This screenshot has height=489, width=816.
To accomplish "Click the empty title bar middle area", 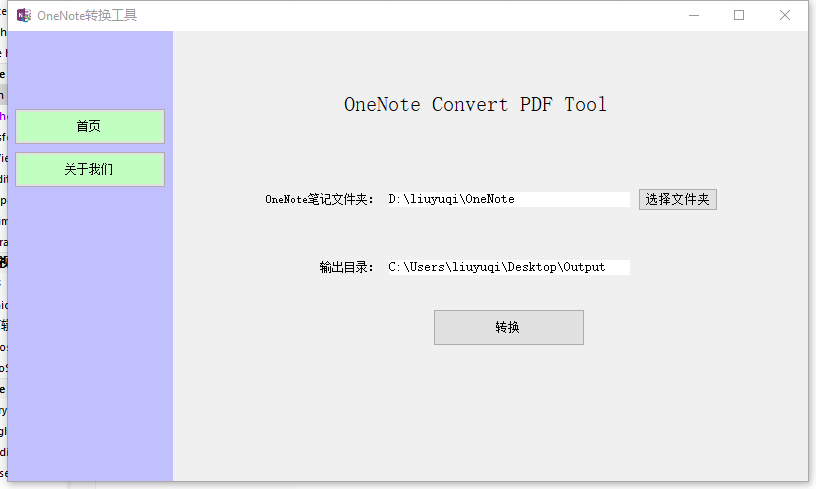I will (400, 15).
